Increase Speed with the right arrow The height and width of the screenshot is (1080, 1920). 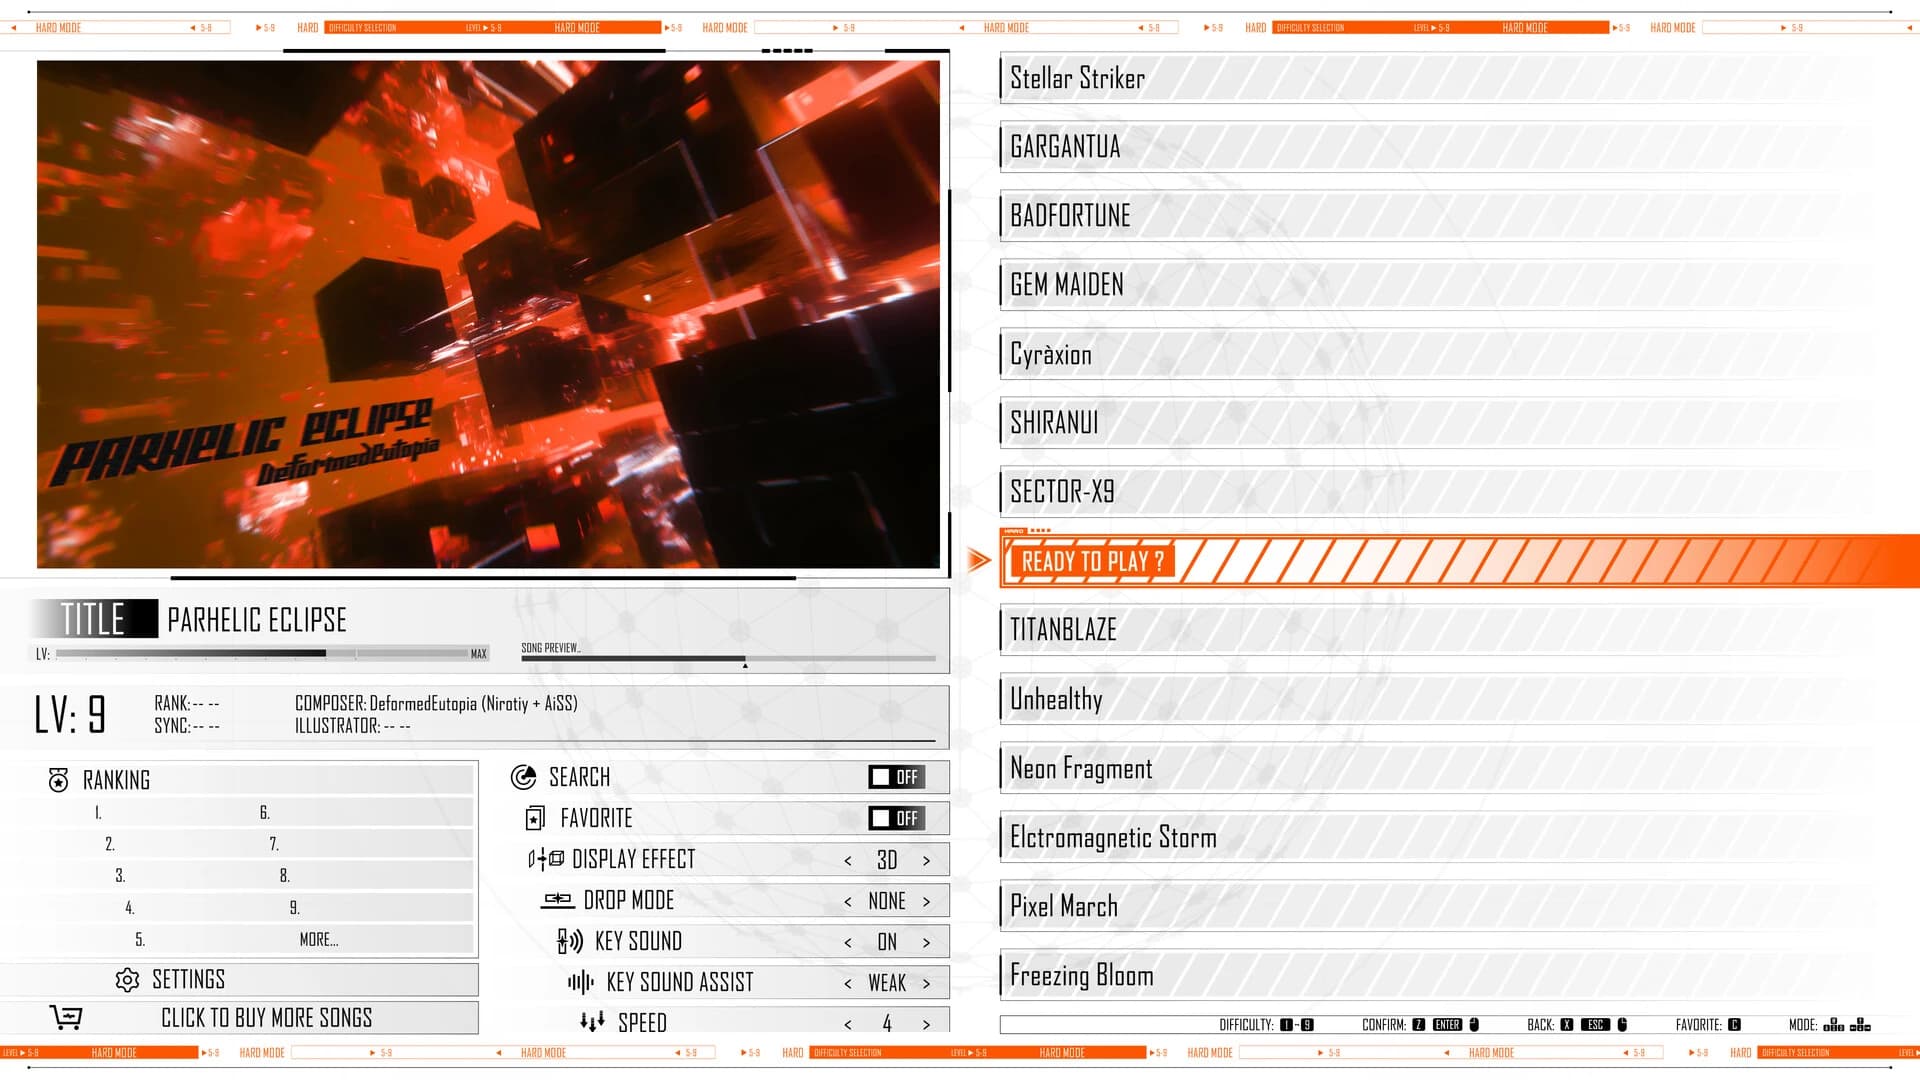927,1022
